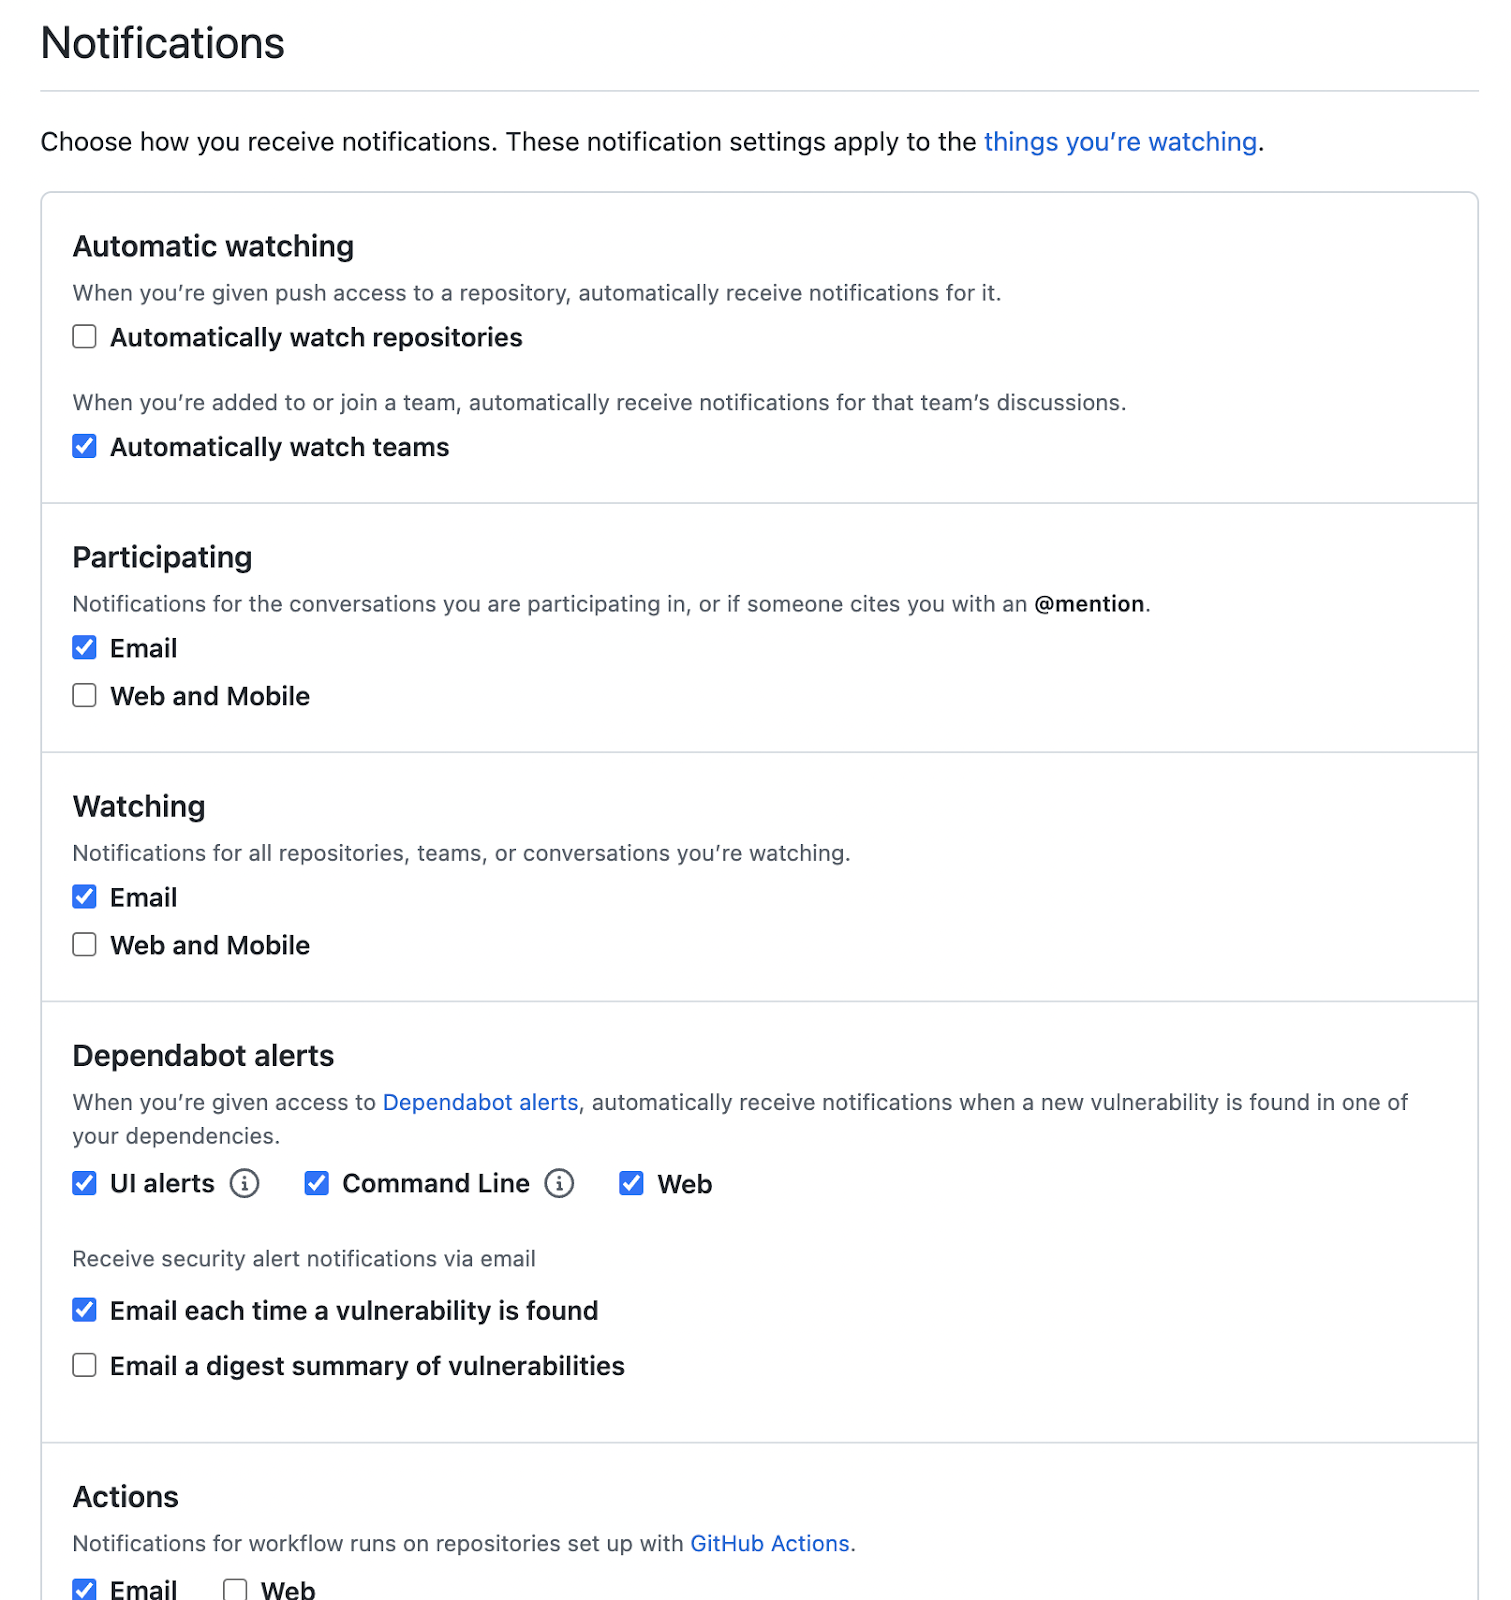Image resolution: width=1511 pixels, height=1600 pixels.
Task: Uncheck Automatically watch teams
Action: 85,446
